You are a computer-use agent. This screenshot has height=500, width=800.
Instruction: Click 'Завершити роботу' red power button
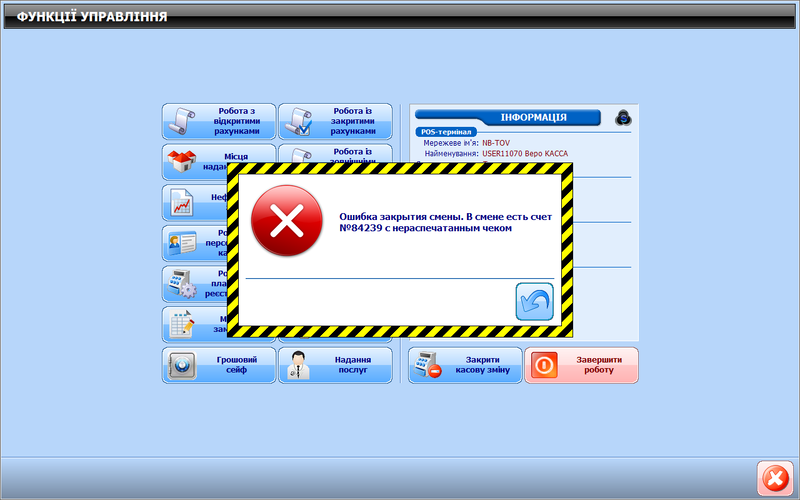pyautogui.click(x=582, y=366)
